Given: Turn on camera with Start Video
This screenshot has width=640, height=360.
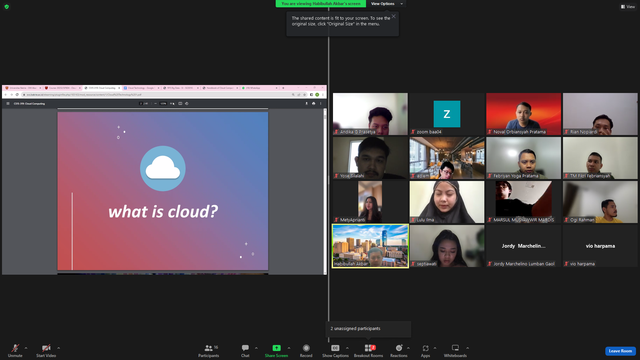Looking at the screenshot, I should (x=46, y=350).
